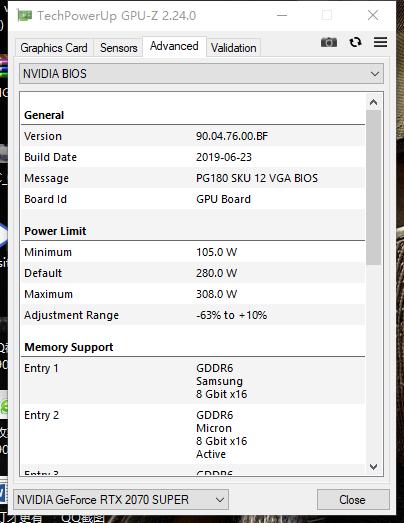Viewport: 404px width, 523px height.
Task: Minimize the GPU-Z window
Action: [282, 15]
